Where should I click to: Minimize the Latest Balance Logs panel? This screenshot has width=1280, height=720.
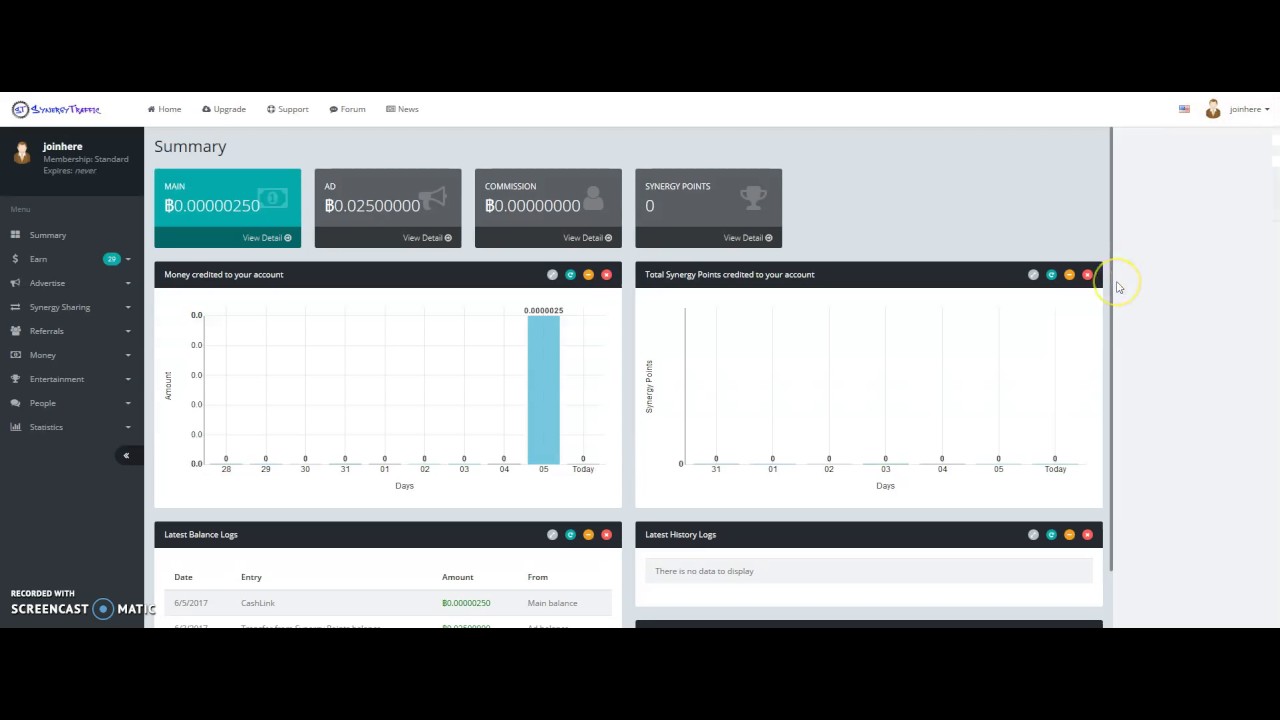[x=588, y=535]
